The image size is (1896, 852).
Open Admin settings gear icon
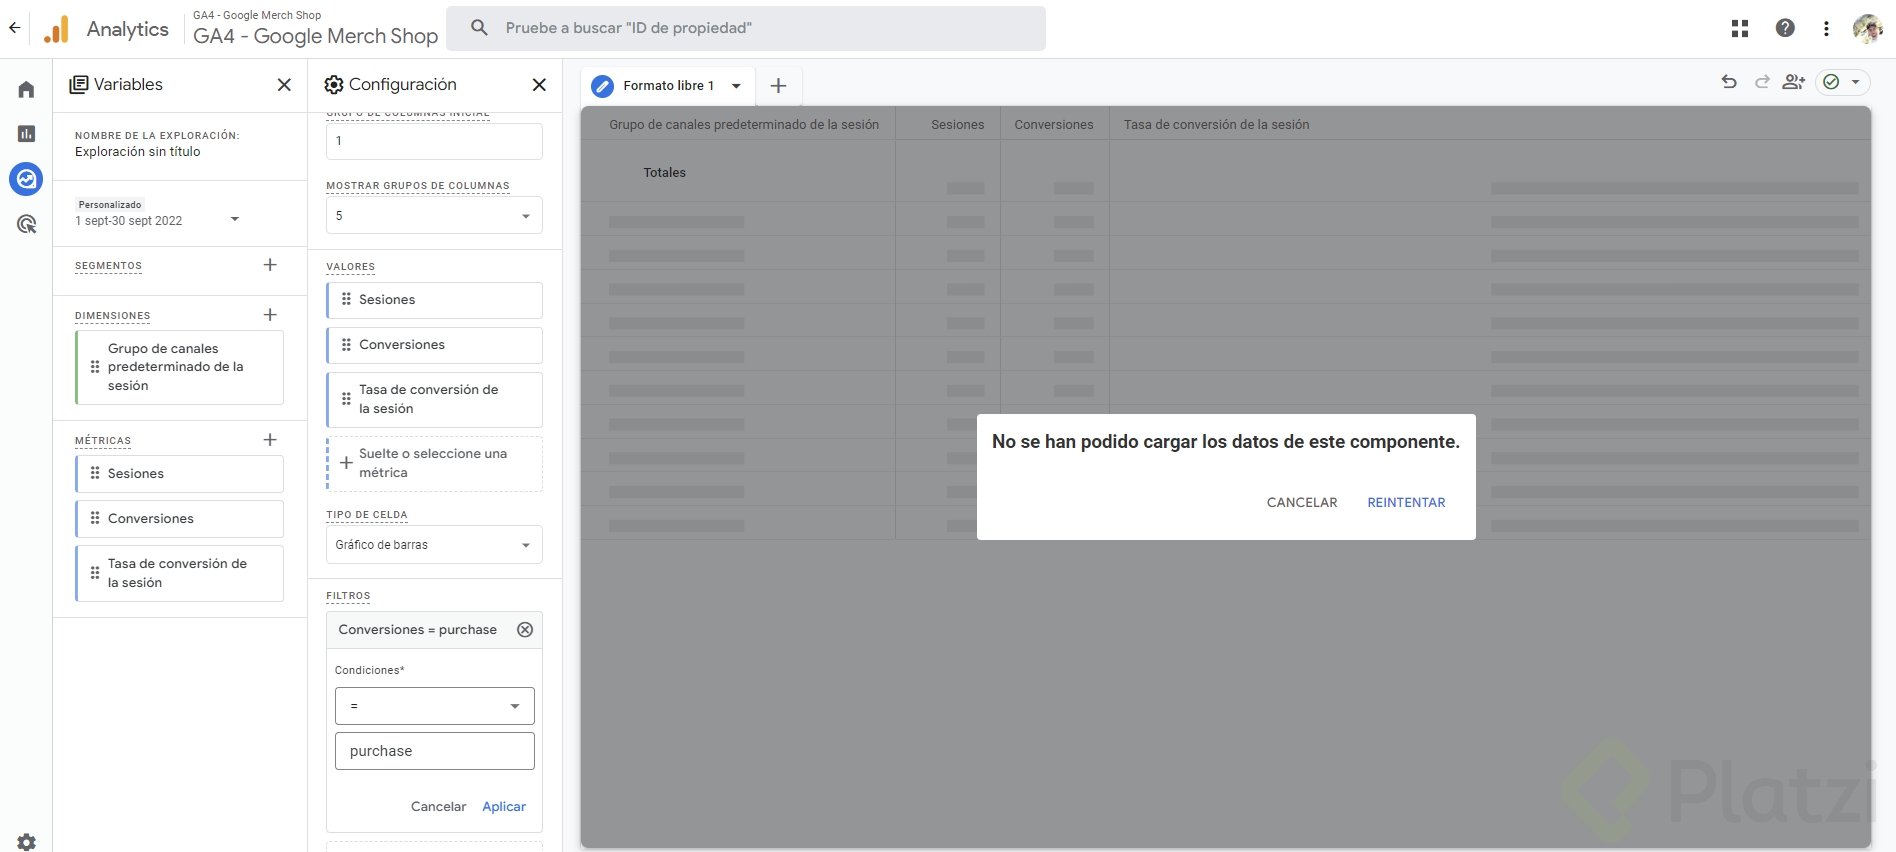(27, 842)
